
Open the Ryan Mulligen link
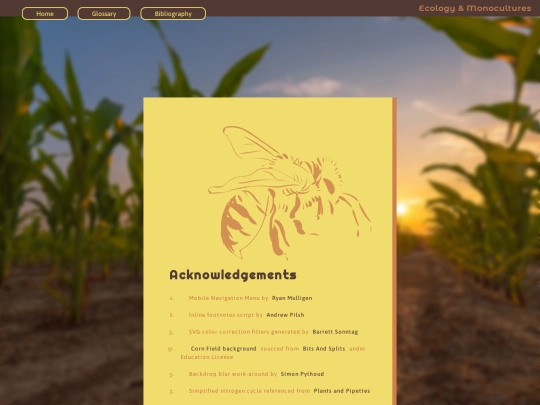292,298
